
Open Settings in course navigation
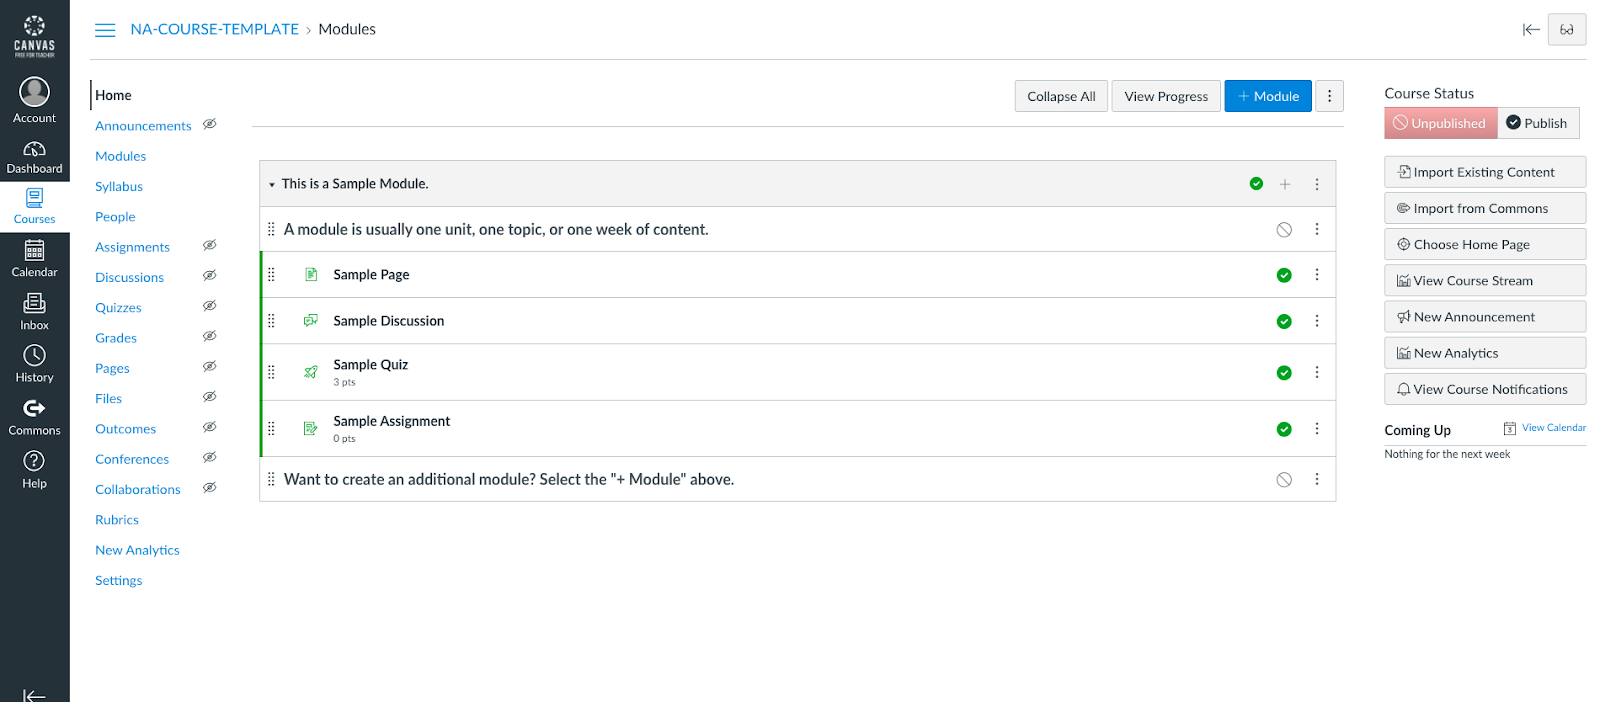coord(118,581)
